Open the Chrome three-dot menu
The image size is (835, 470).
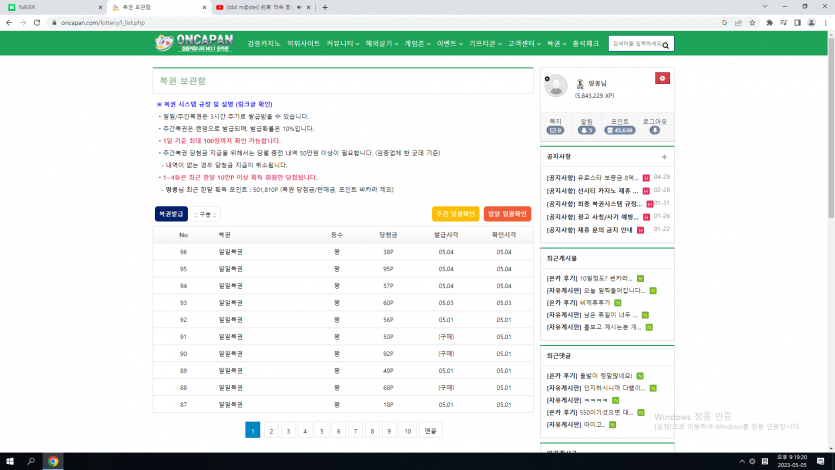tap(825, 23)
